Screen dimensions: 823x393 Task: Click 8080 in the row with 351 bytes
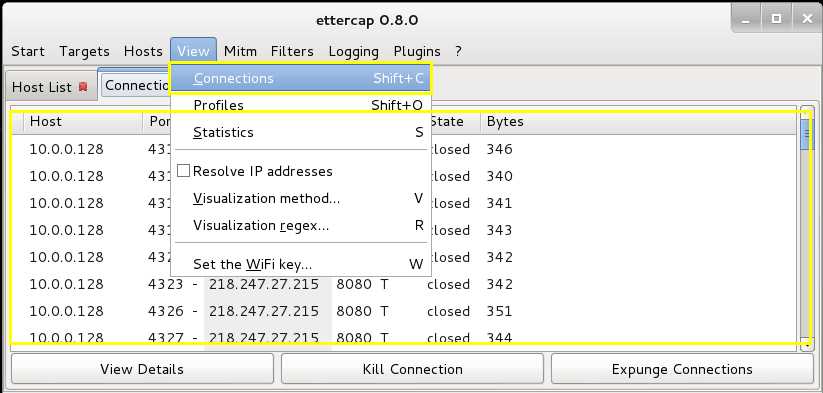(354, 311)
